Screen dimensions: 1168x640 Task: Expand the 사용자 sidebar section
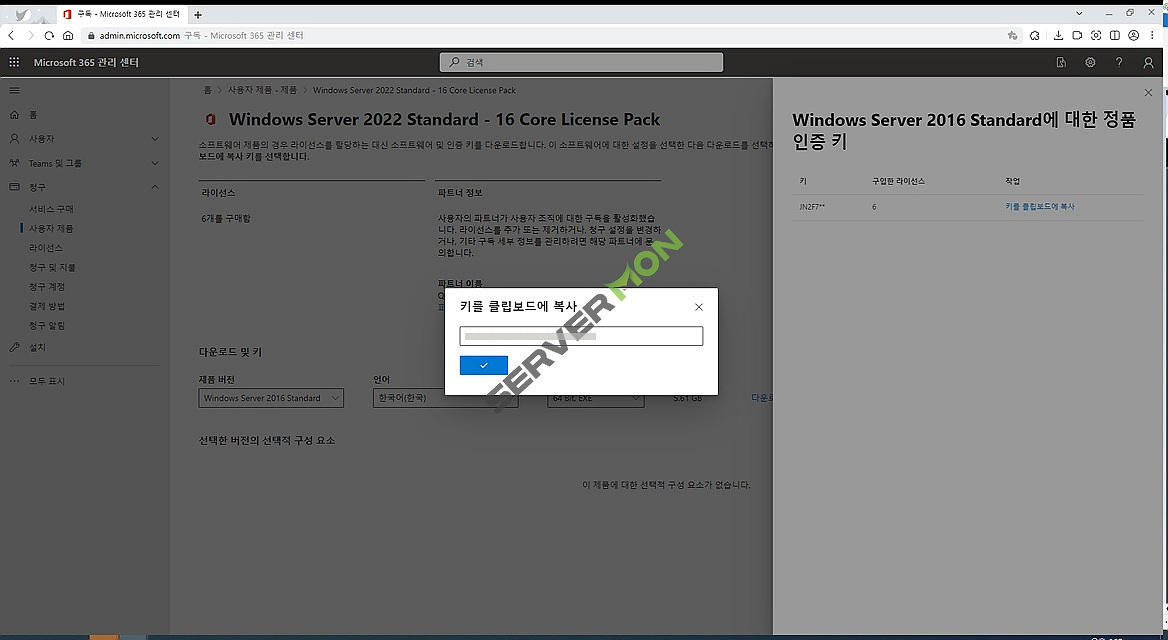(x=83, y=139)
